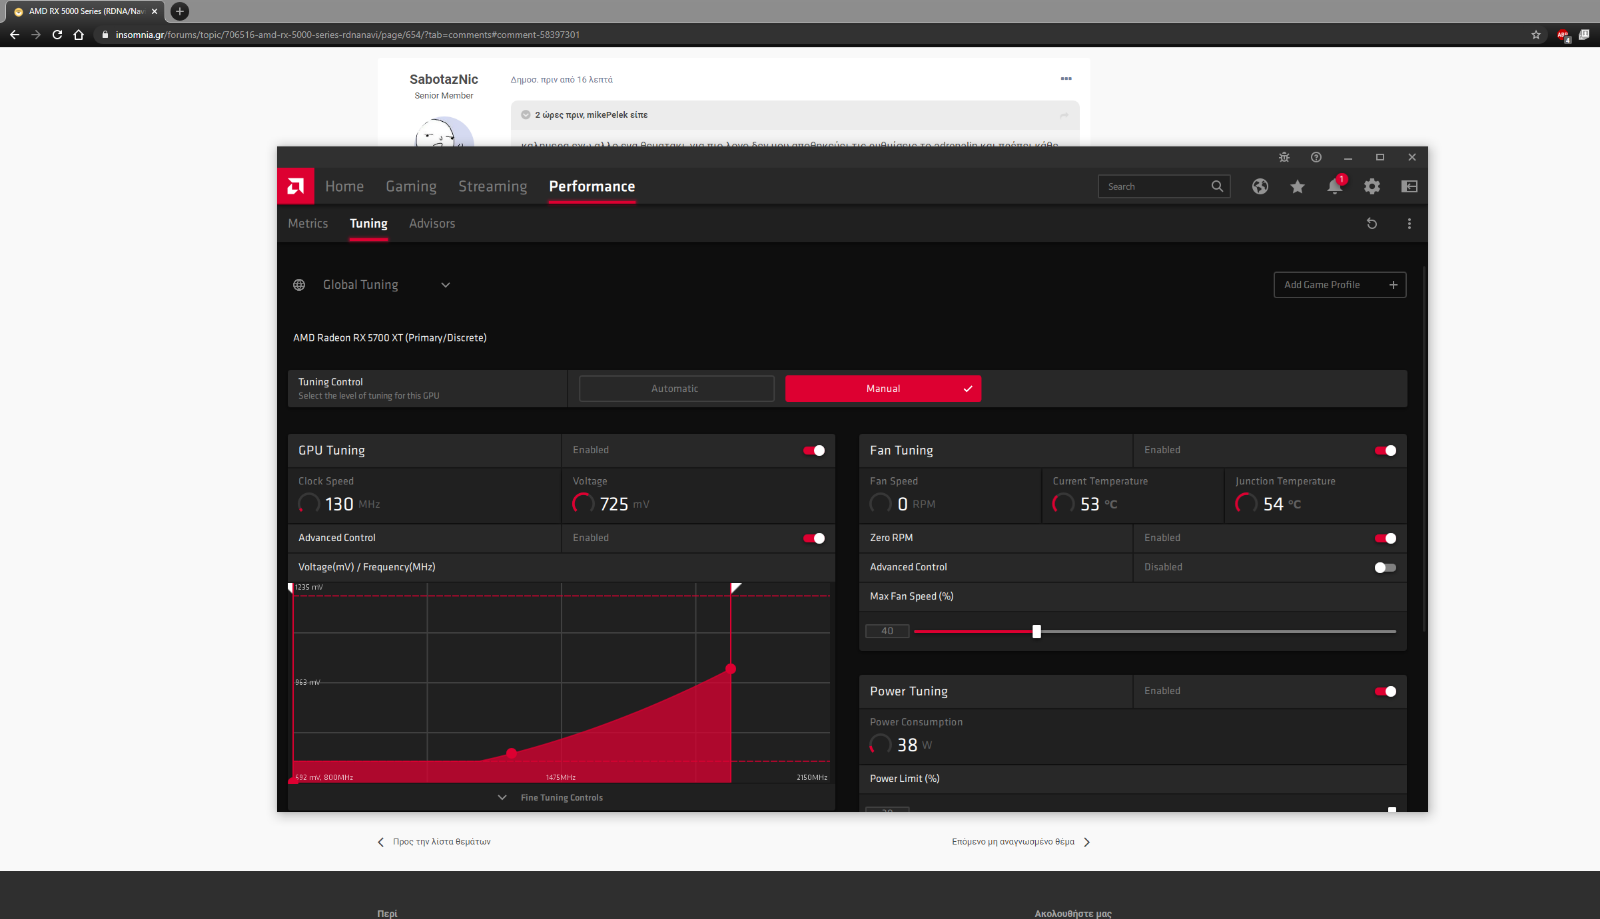The image size is (1600, 919).
Task: Click the Power Limit slider handle
Action: coord(1392,809)
